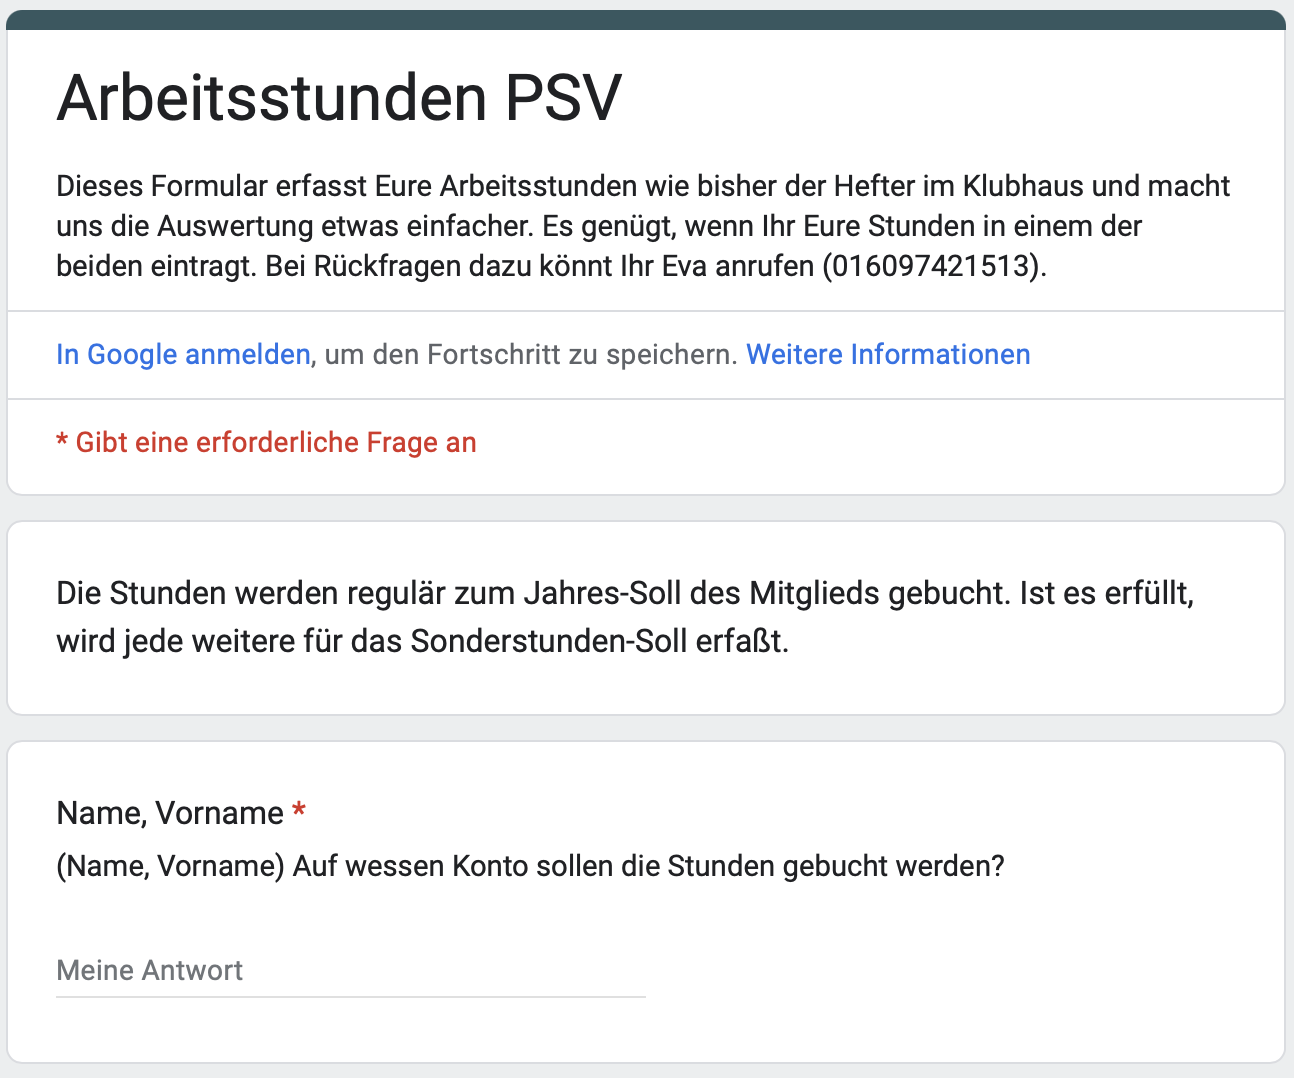The image size is (1294, 1078).
Task: Focus the 'Meine Antwort' name input field
Action: pyautogui.click(x=351, y=971)
